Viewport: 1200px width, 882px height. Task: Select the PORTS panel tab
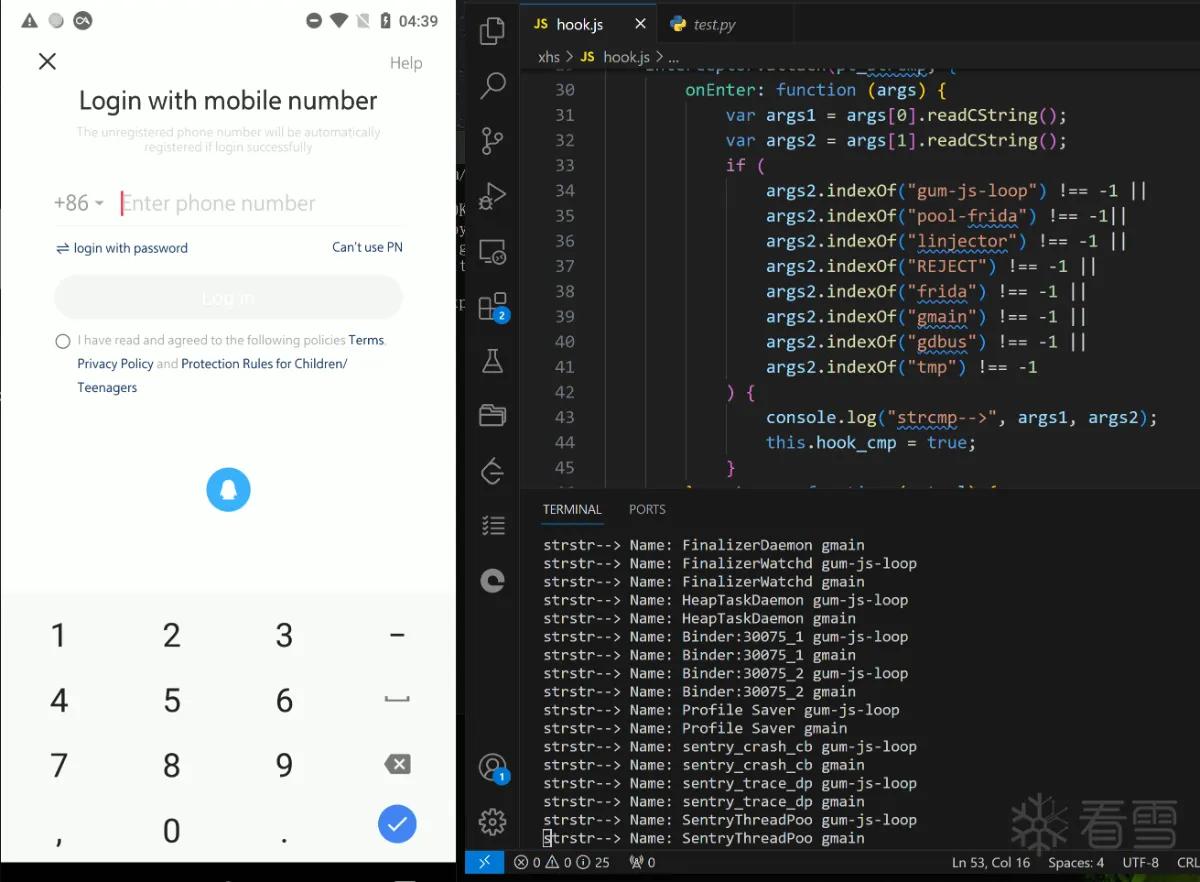click(x=647, y=509)
